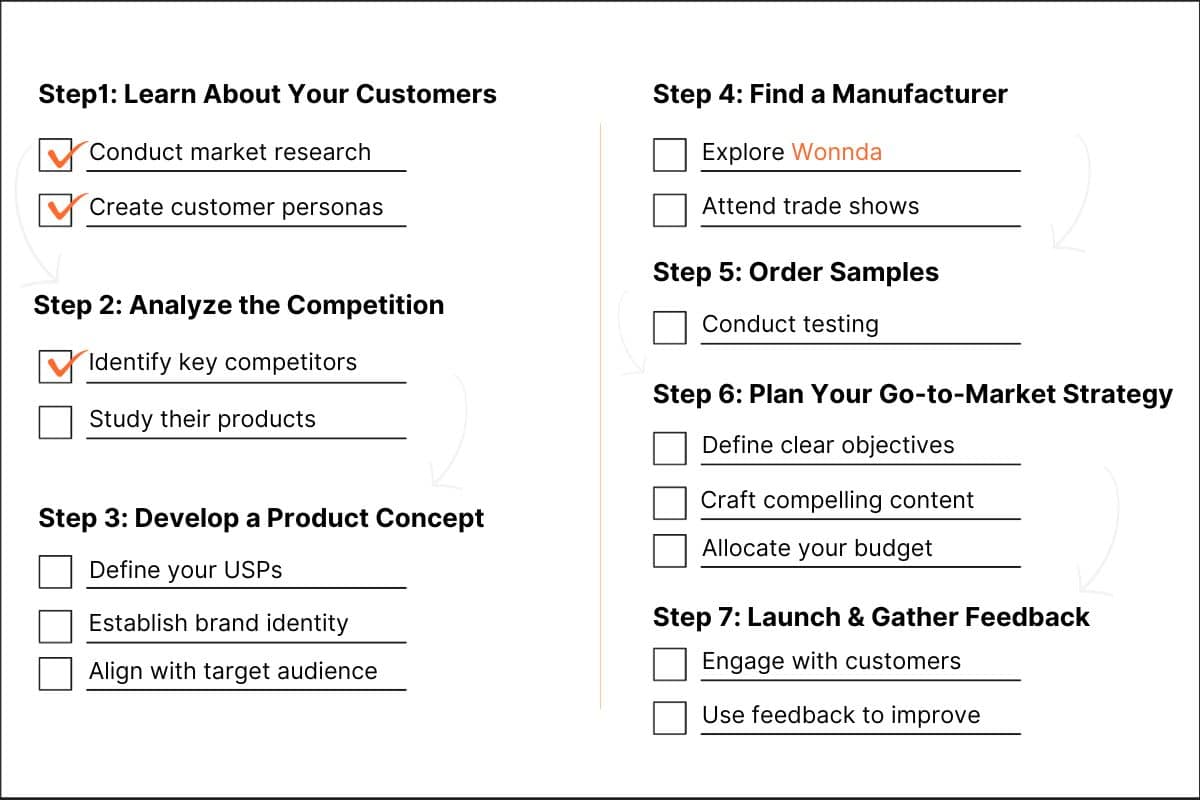Tick Craft compelling content checkbox
The height and width of the screenshot is (800, 1200).
pos(670,502)
